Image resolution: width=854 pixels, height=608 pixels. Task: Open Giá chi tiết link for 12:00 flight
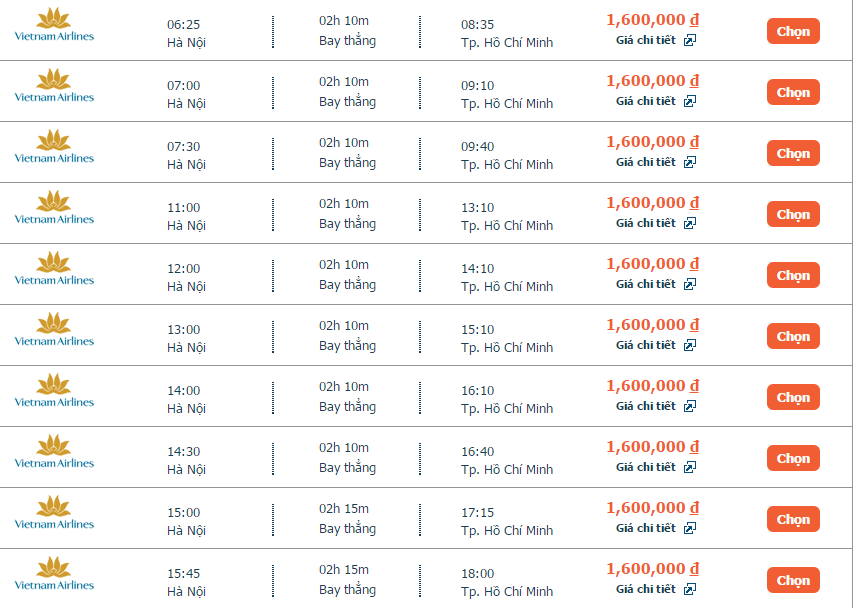pyautogui.click(x=646, y=284)
